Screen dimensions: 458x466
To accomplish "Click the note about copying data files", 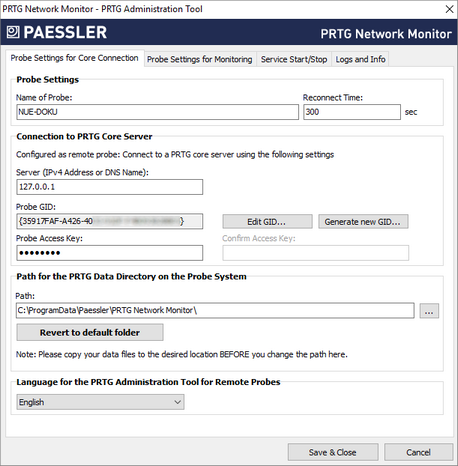I will (182, 354).
